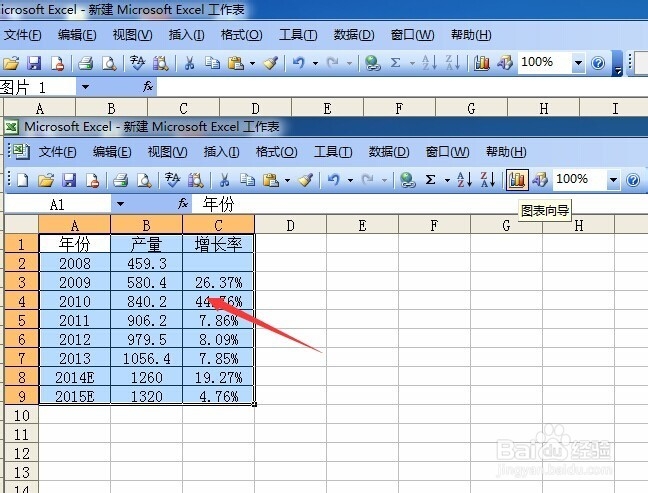Open 数据(D) menu in embedded Excel window
The image size is (648, 493).
click(389, 152)
